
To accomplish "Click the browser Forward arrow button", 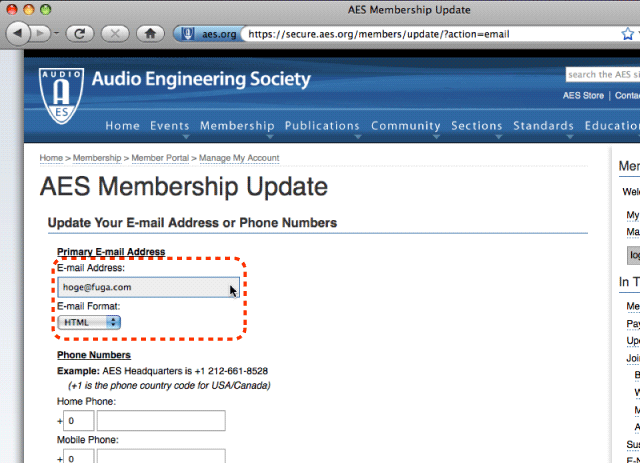I will tap(41, 33).
